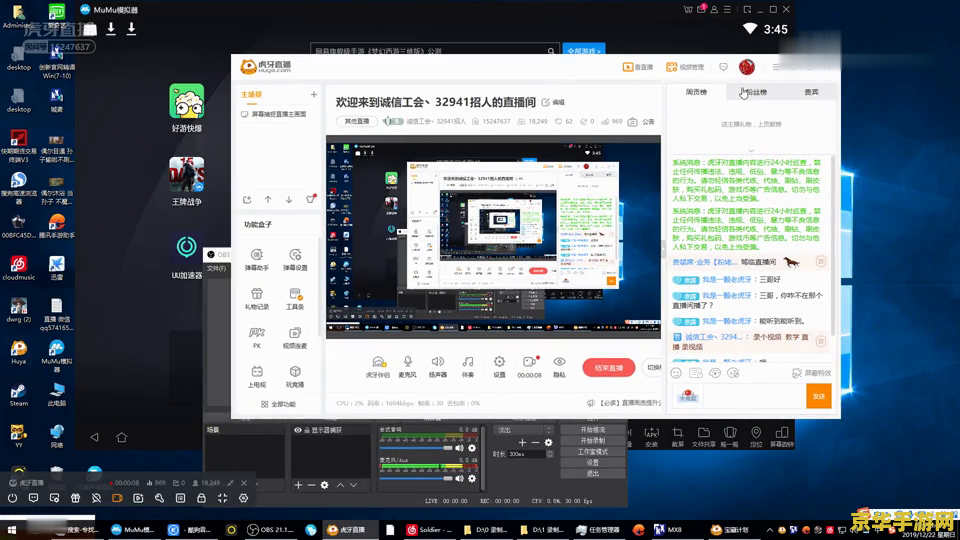
Task: Click 开始推流 in OBS controls
Action: 593,430
